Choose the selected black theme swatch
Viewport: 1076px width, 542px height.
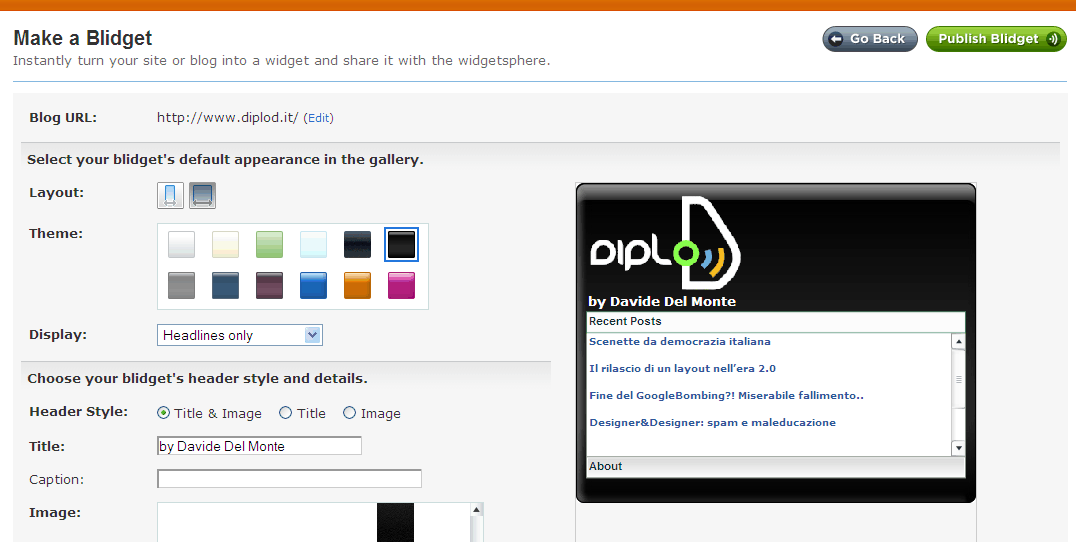point(401,244)
